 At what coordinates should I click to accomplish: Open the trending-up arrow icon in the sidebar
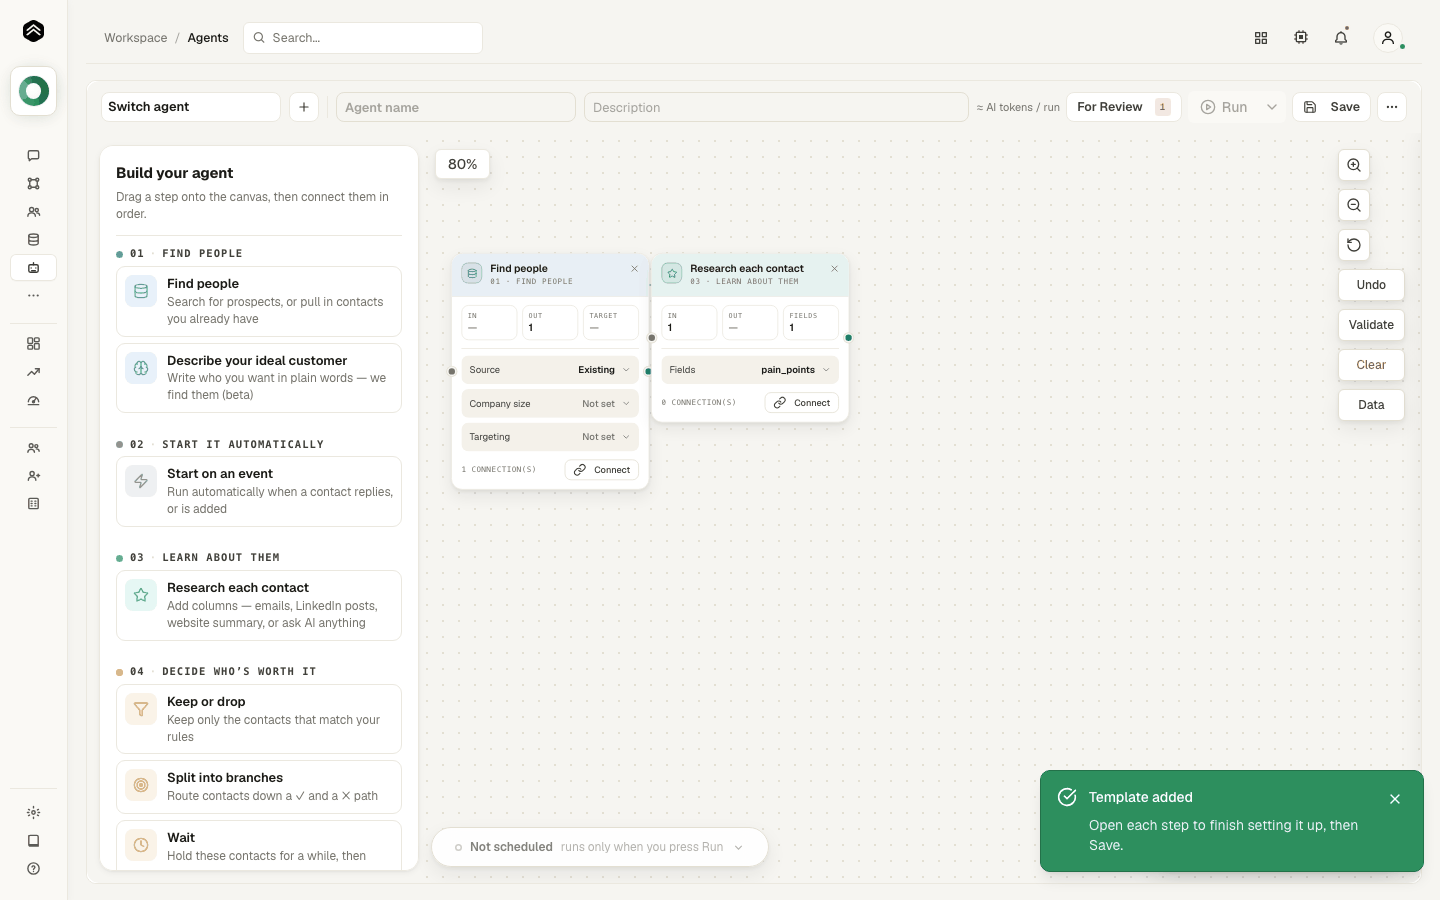(33, 372)
